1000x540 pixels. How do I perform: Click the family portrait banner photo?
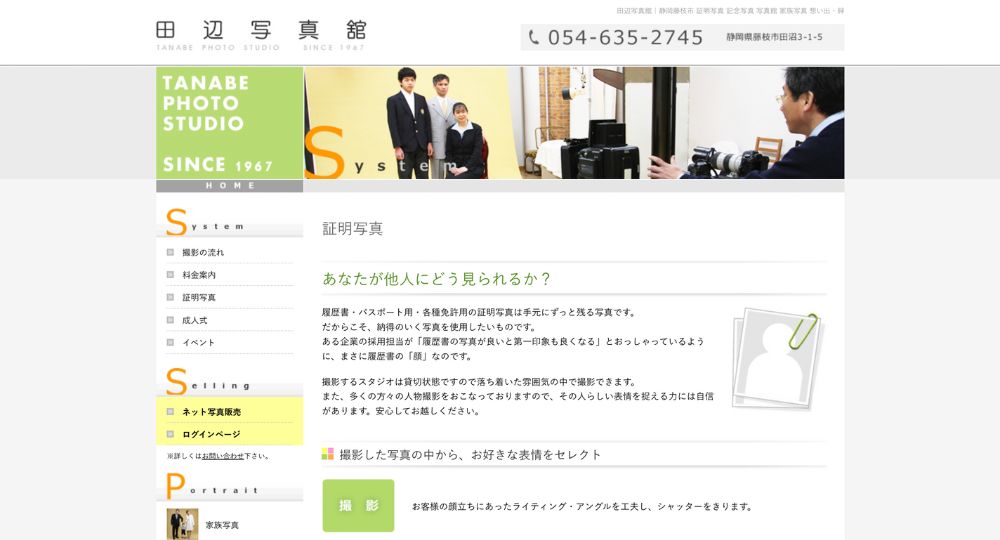[413, 123]
